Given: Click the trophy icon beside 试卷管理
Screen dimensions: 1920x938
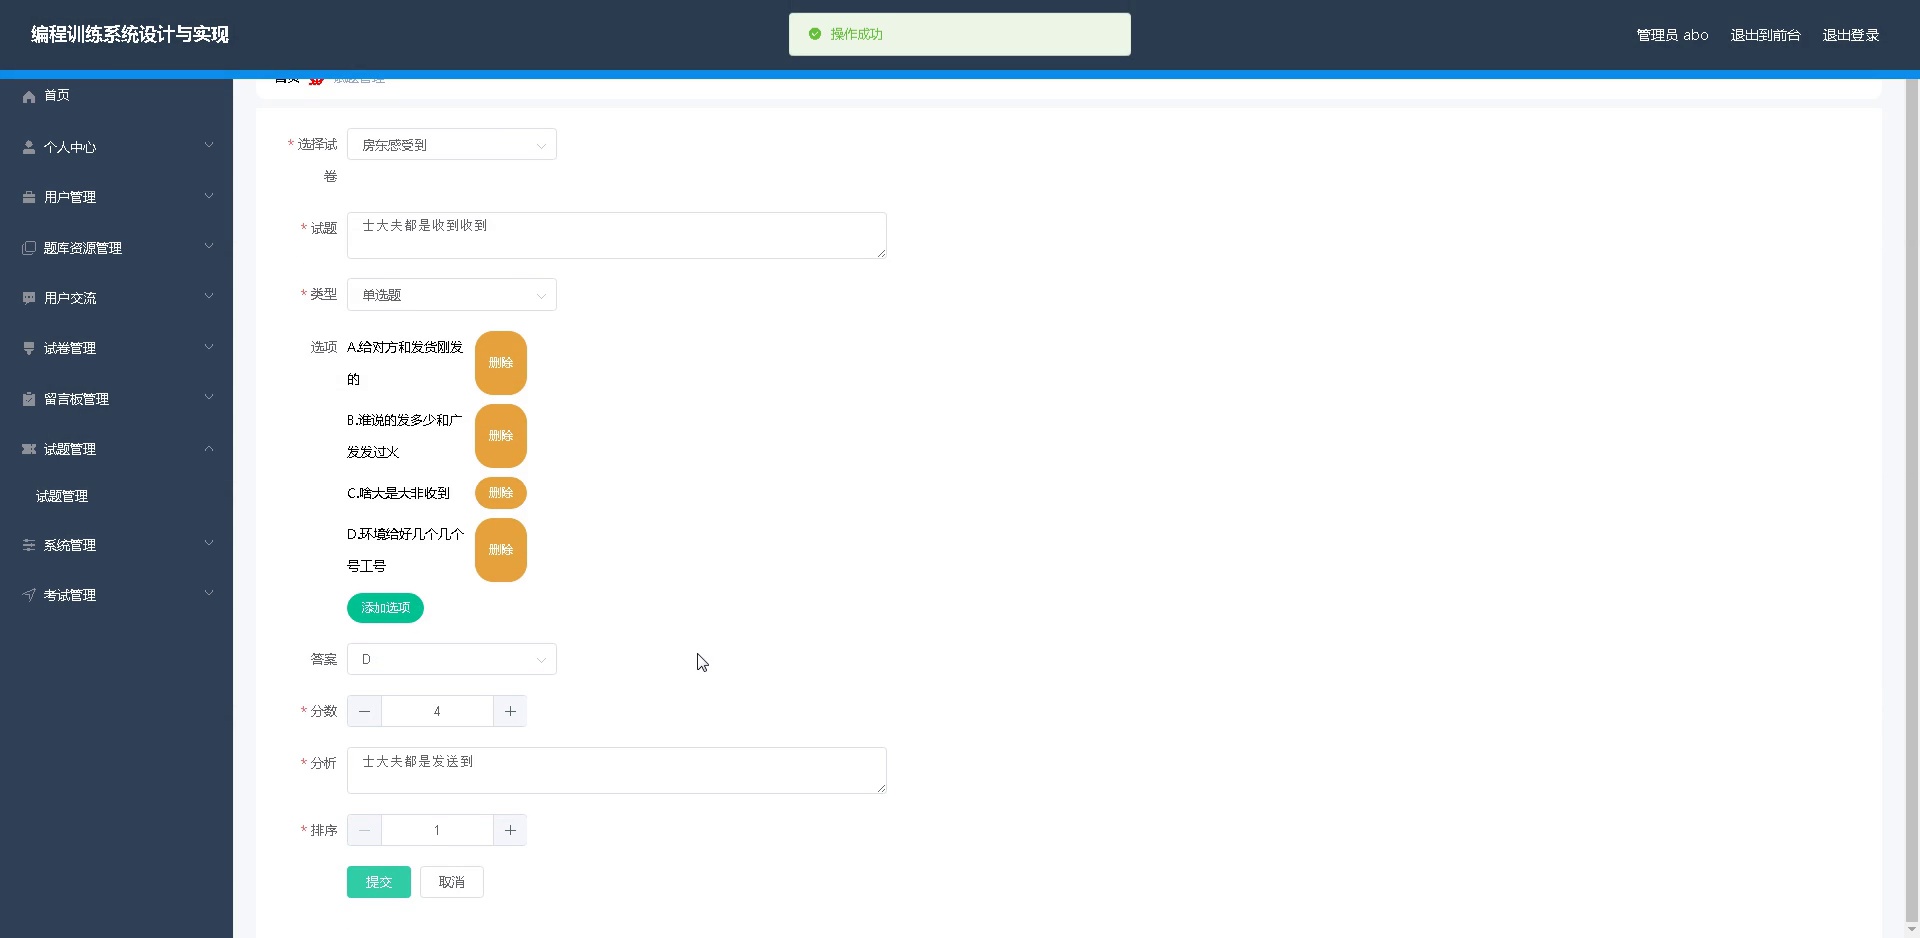Looking at the screenshot, I should [29, 348].
